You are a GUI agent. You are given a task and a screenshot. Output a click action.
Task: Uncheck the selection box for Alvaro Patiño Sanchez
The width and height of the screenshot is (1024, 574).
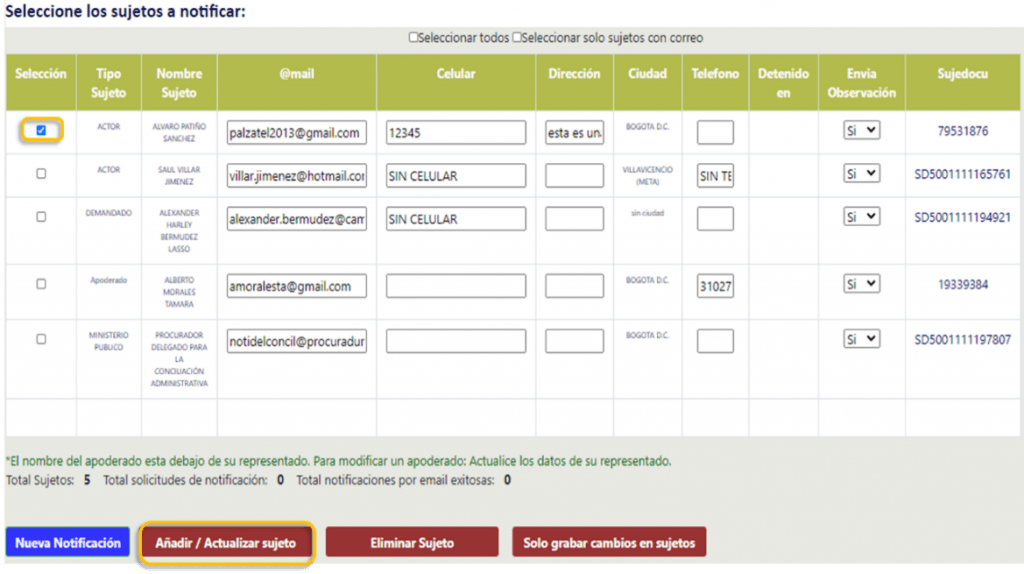(41, 130)
